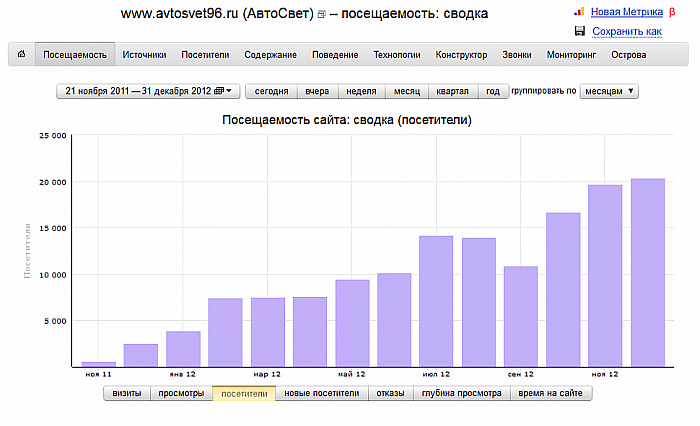The image size is (700, 426).
Task: Open the Новая Метрика link
Action: coord(627,12)
